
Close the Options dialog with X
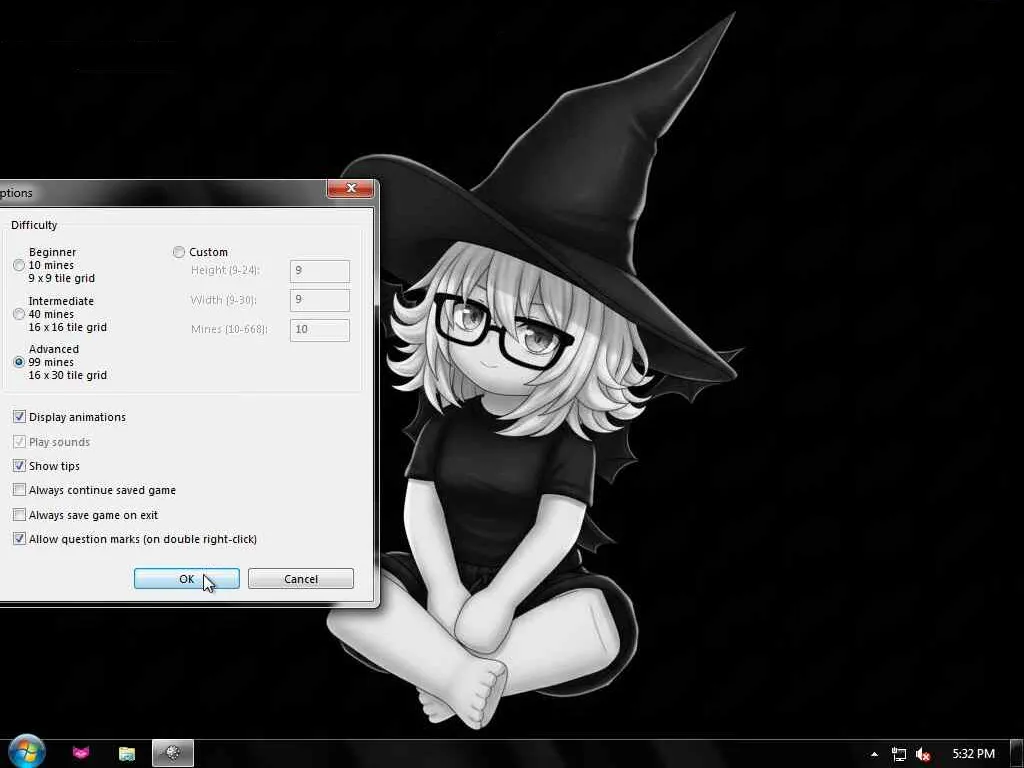pos(351,188)
